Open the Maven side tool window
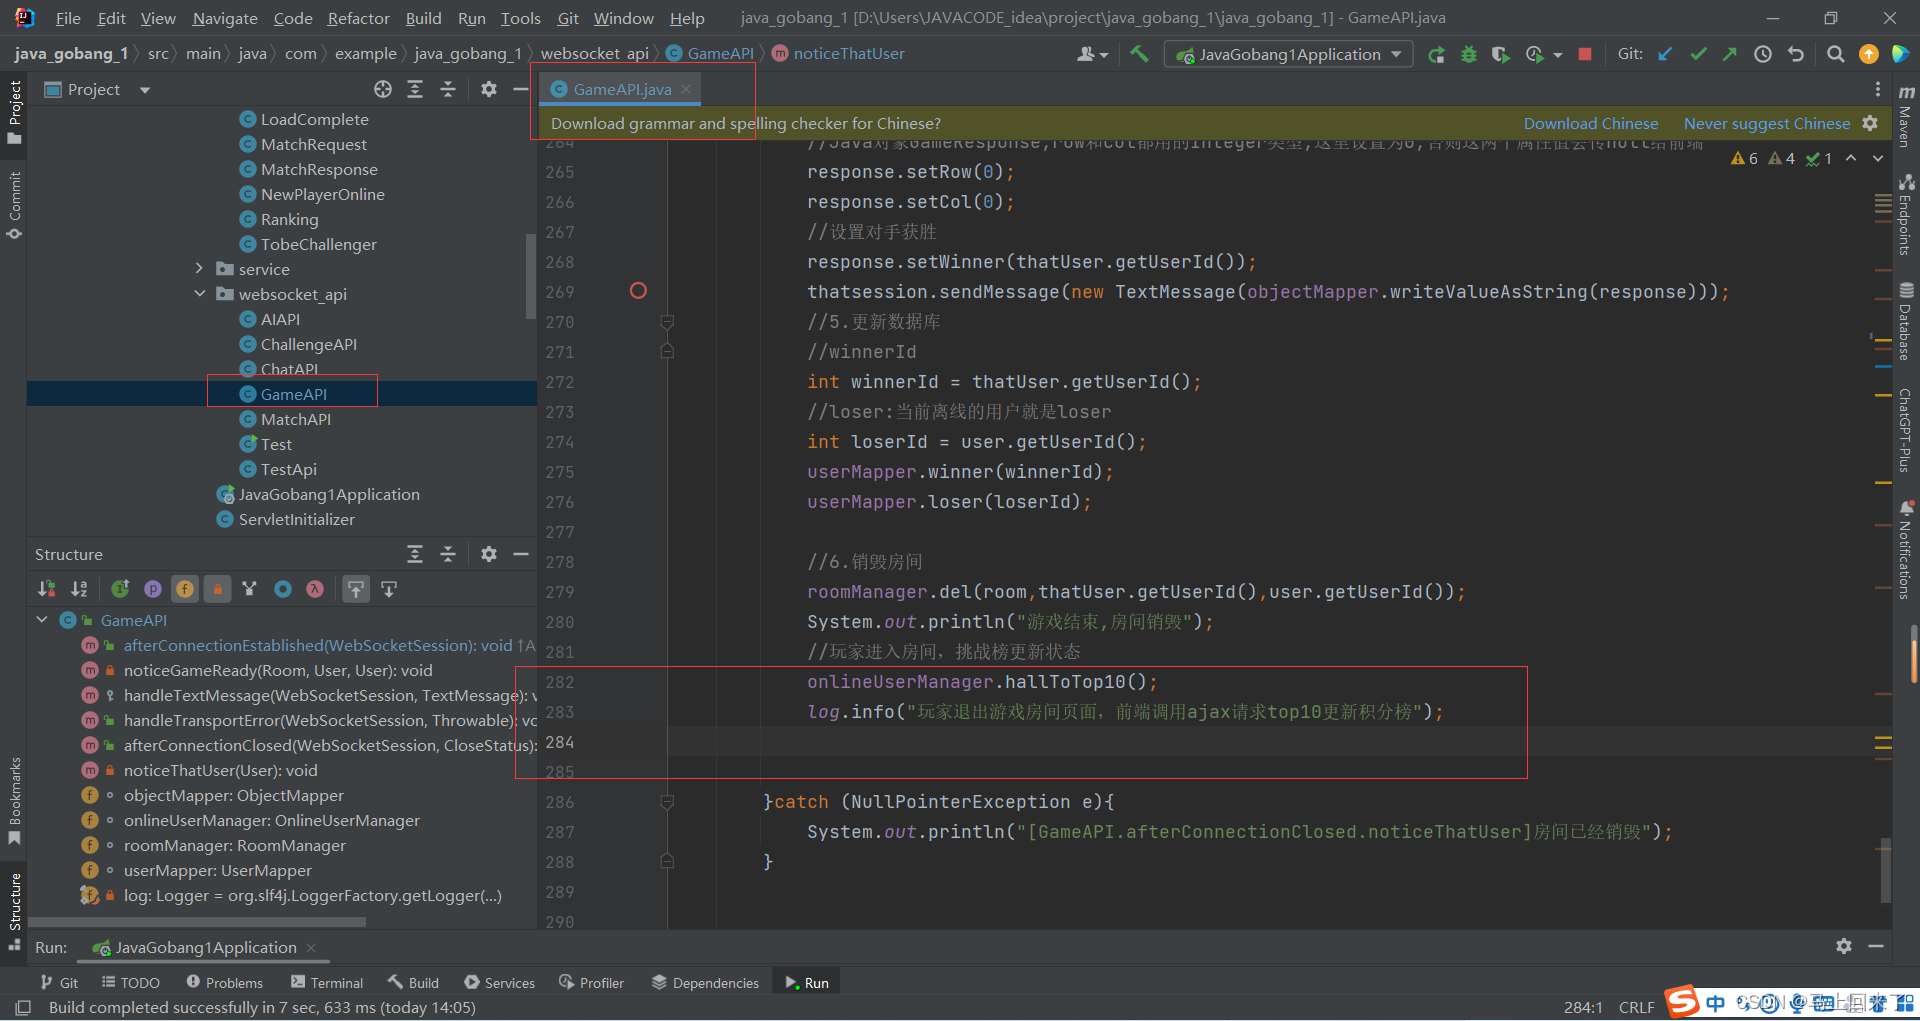This screenshot has width=1920, height=1021. coord(1906,115)
